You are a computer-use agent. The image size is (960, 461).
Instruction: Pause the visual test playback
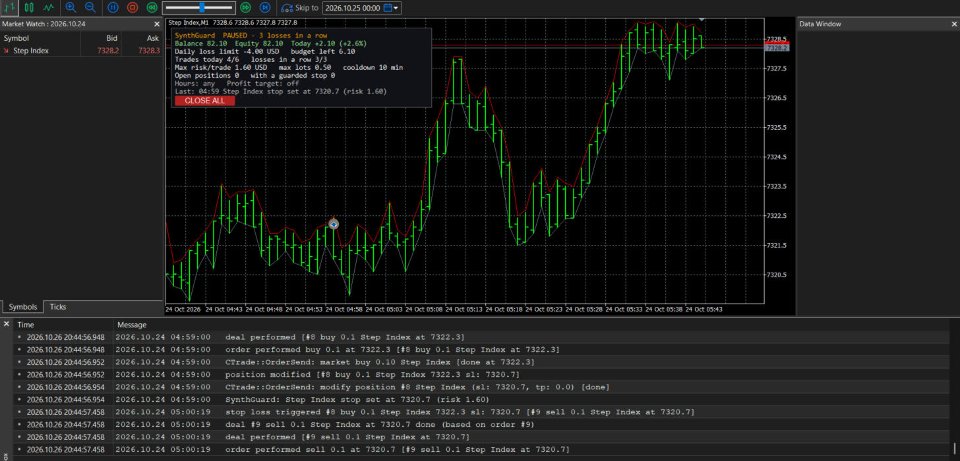(113, 7)
